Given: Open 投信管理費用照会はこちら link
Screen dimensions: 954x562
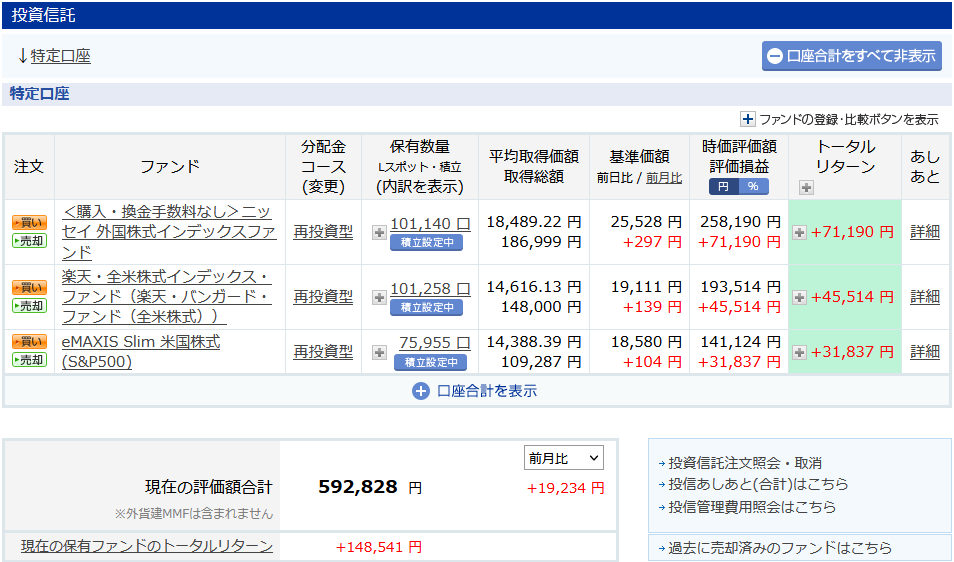Looking at the screenshot, I should [x=752, y=507].
